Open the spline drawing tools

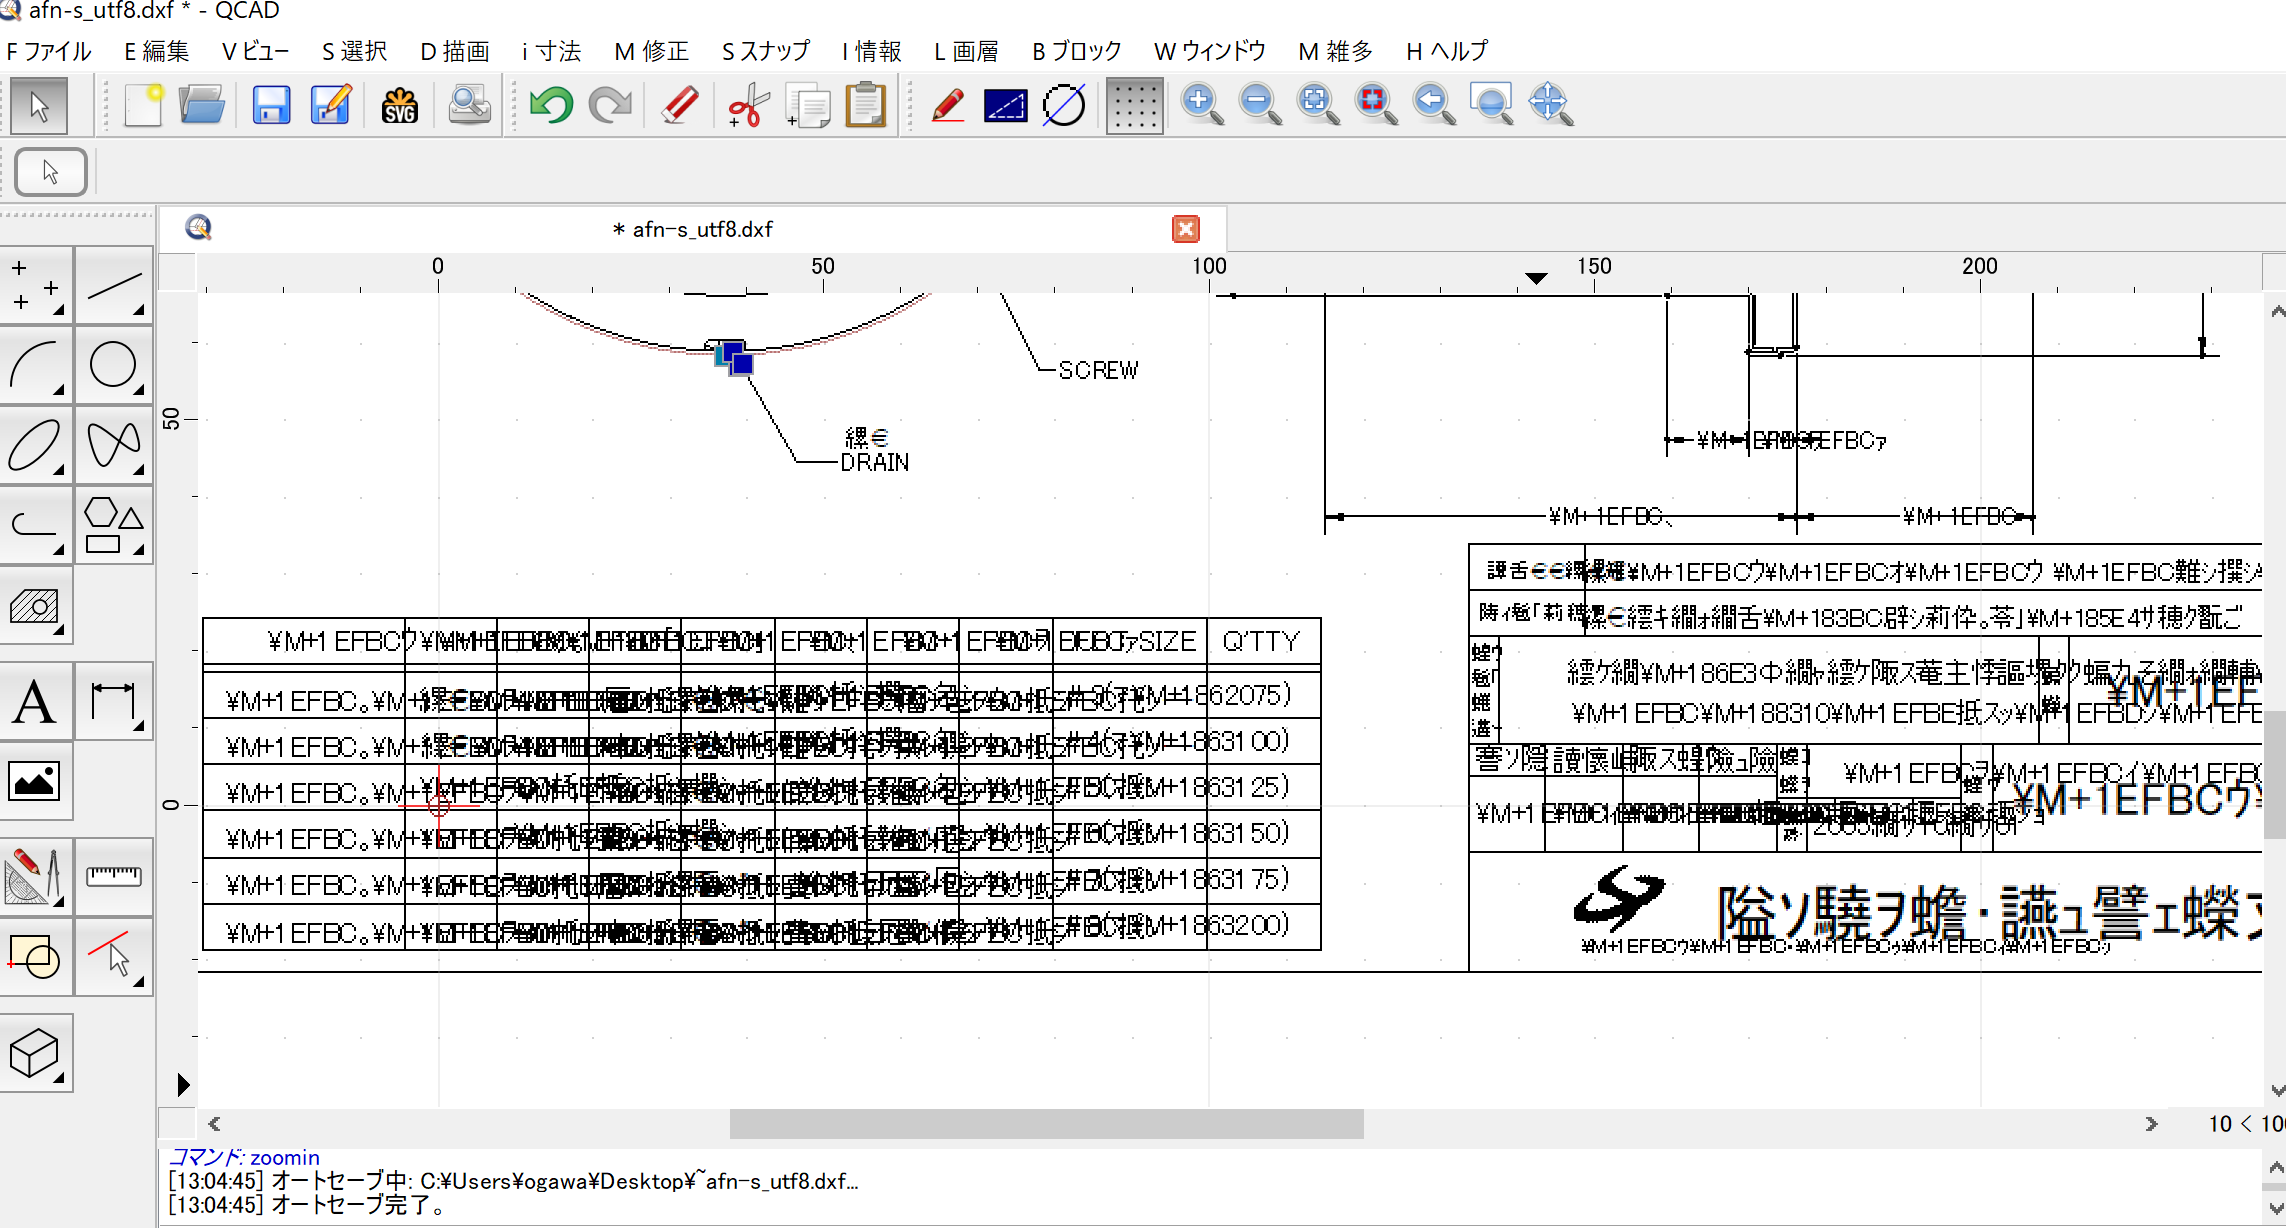[x=114, y=445]
